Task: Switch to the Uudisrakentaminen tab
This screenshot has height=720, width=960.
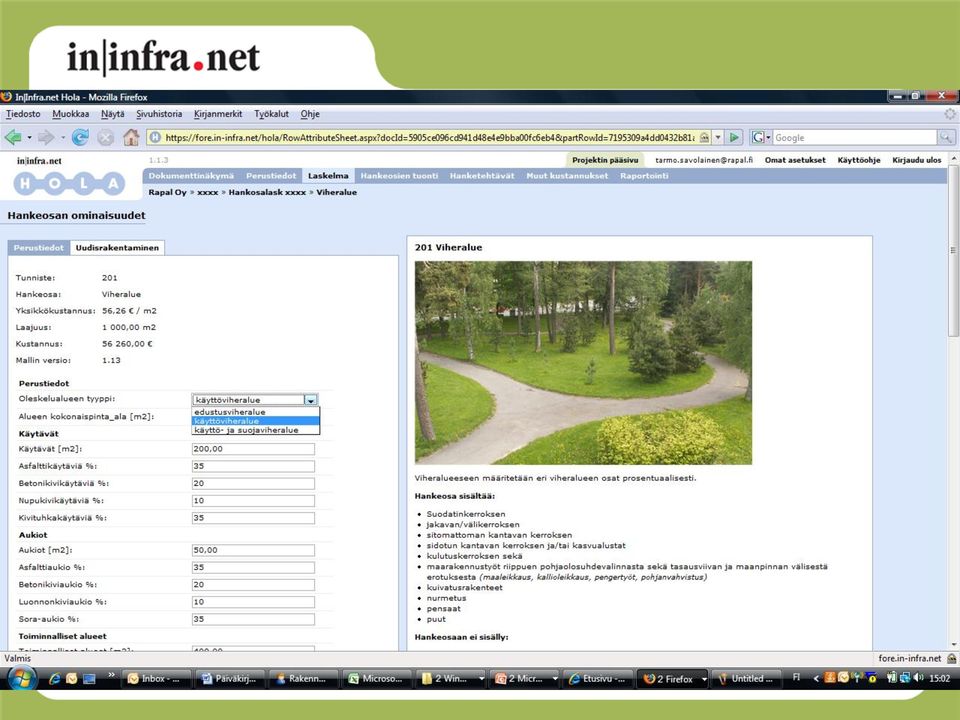Action: click(117, 248)
